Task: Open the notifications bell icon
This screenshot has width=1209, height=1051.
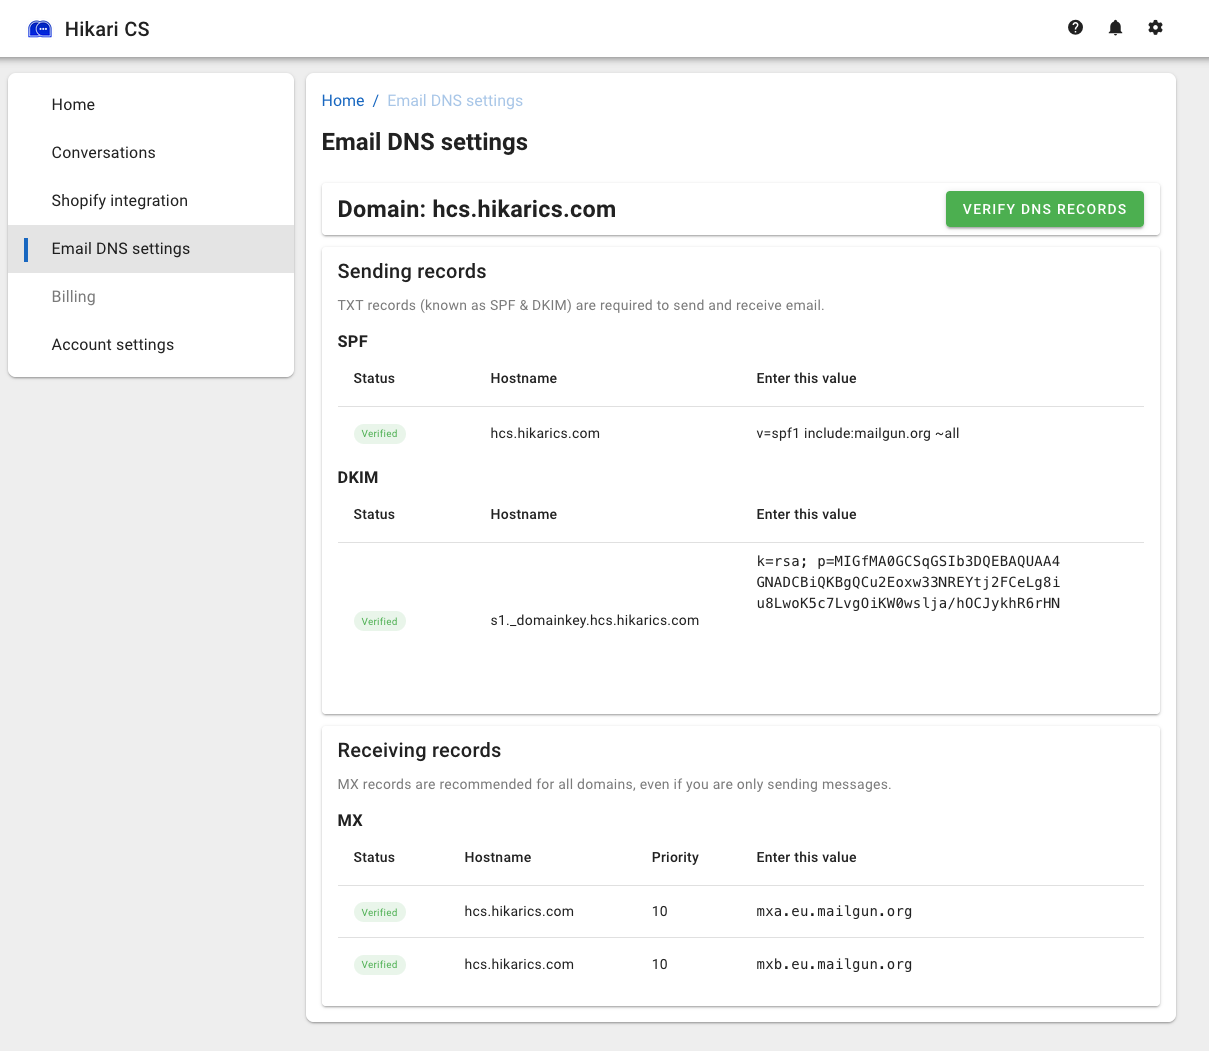Action: point(1115,28)
